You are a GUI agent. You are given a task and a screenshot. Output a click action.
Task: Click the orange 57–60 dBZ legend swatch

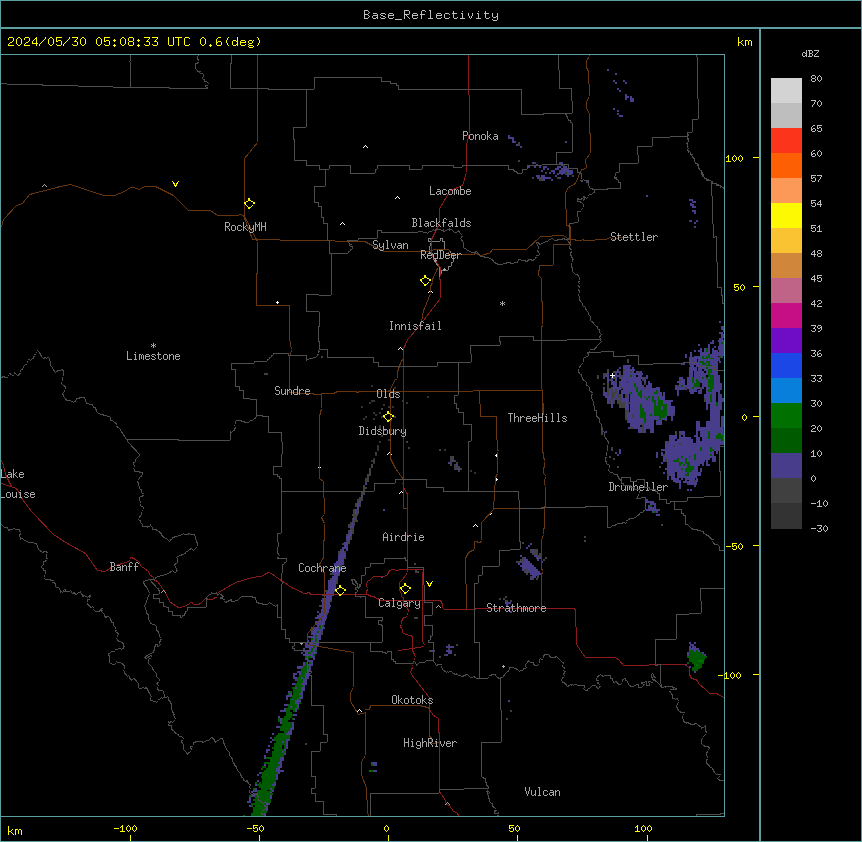786,165
